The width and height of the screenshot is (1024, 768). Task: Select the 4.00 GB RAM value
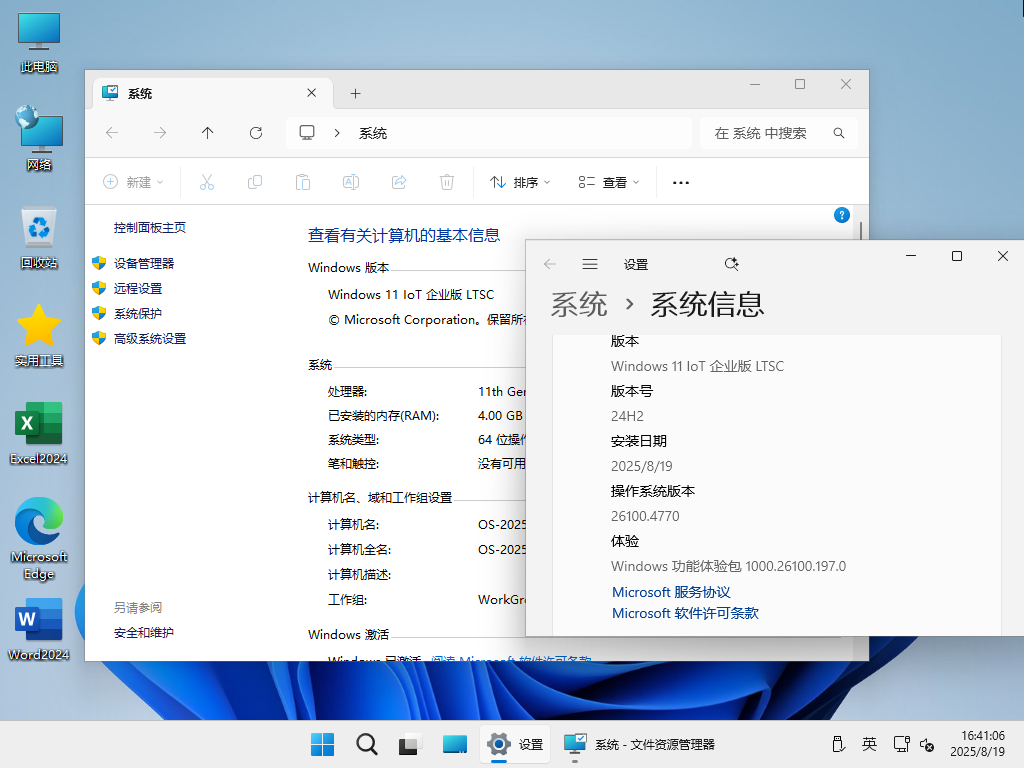(x=500, y=415)
